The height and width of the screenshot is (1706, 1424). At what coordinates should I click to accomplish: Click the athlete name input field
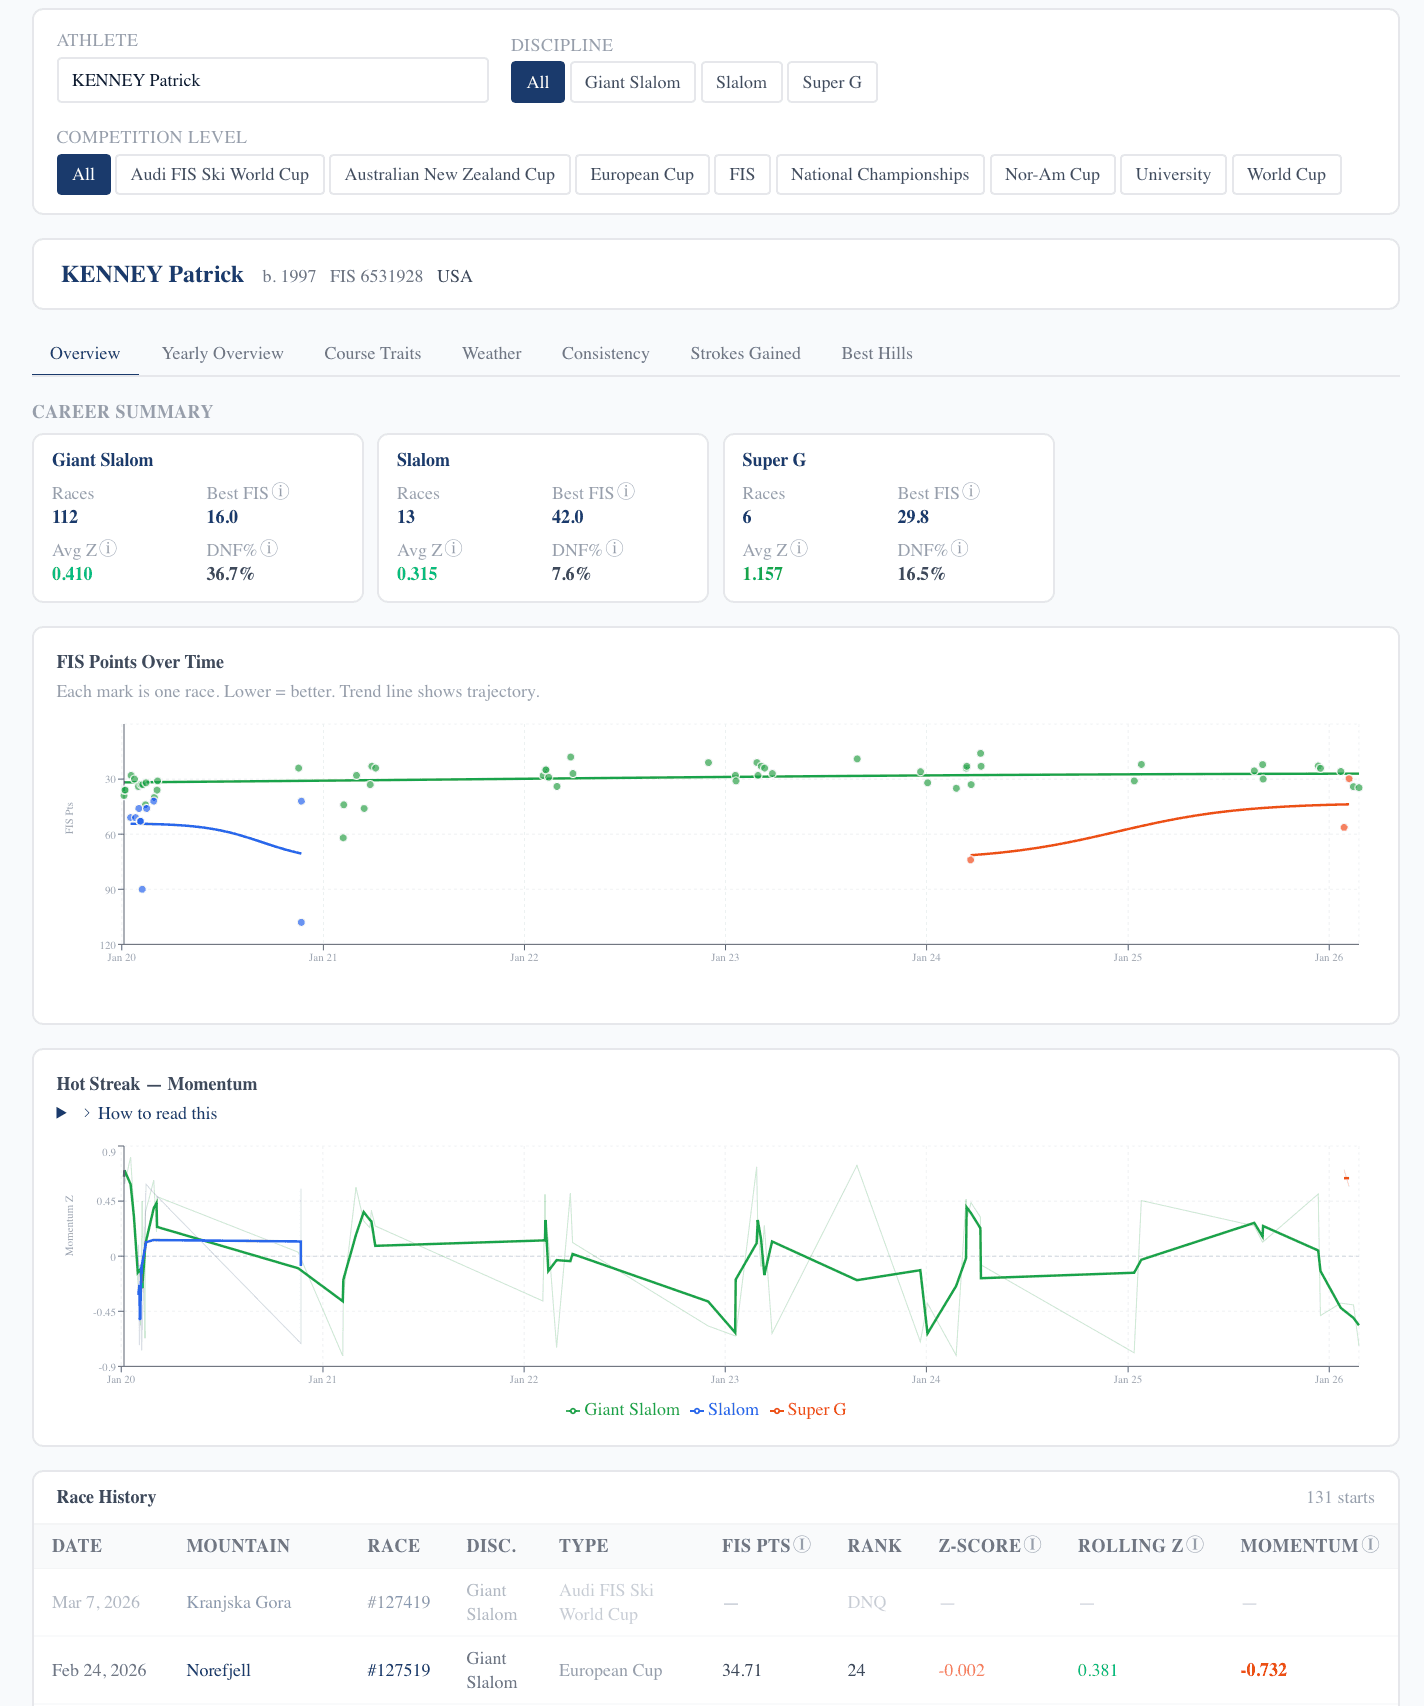coord(272,80)
